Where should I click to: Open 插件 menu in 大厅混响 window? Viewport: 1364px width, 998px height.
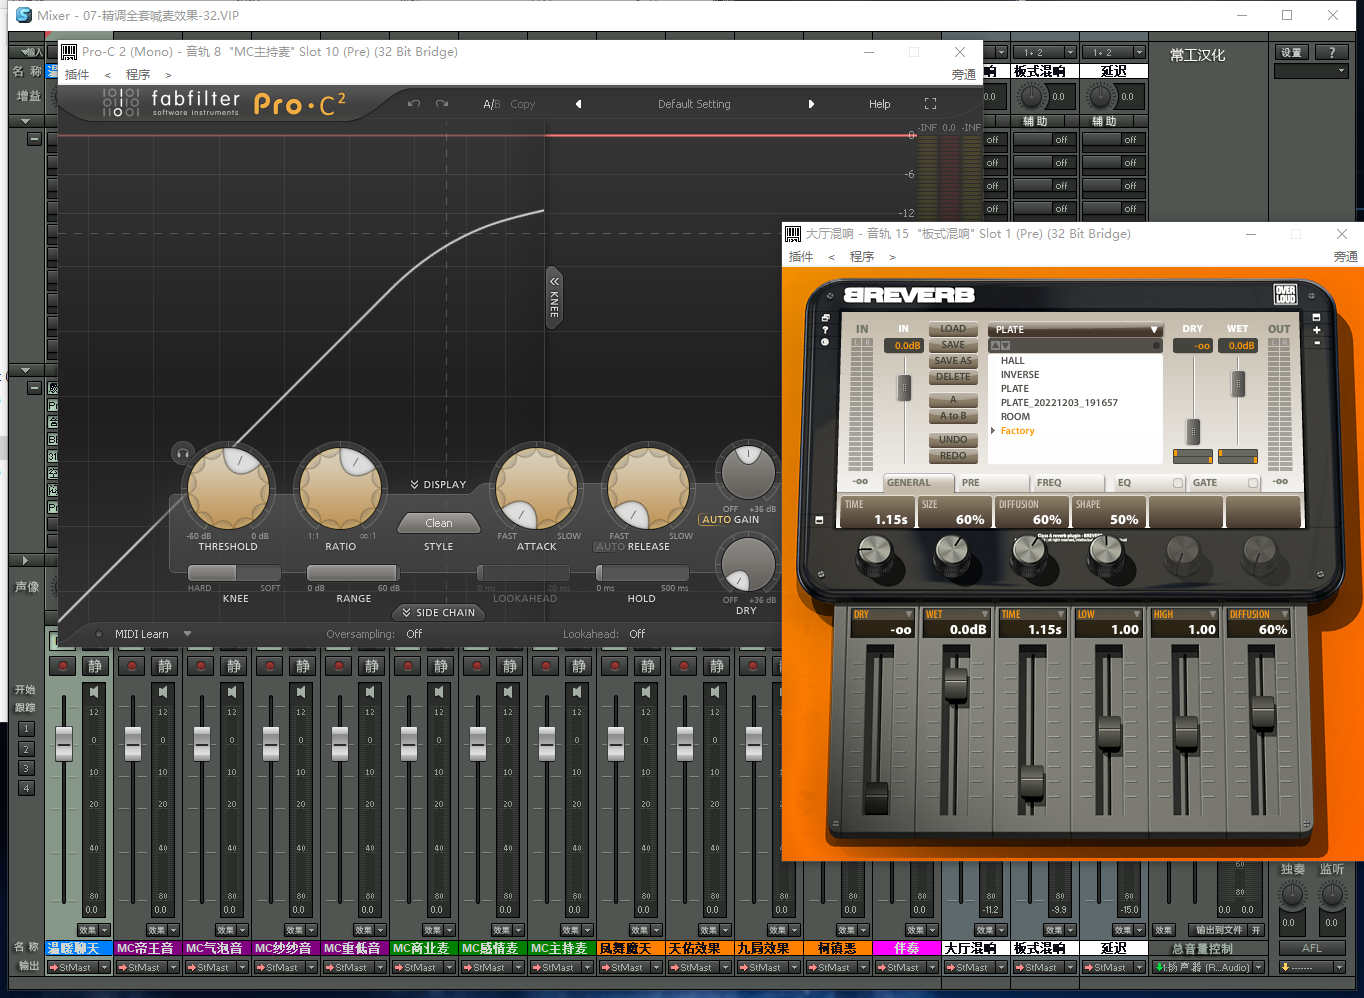pyautogui.click(x=801, y=257)
